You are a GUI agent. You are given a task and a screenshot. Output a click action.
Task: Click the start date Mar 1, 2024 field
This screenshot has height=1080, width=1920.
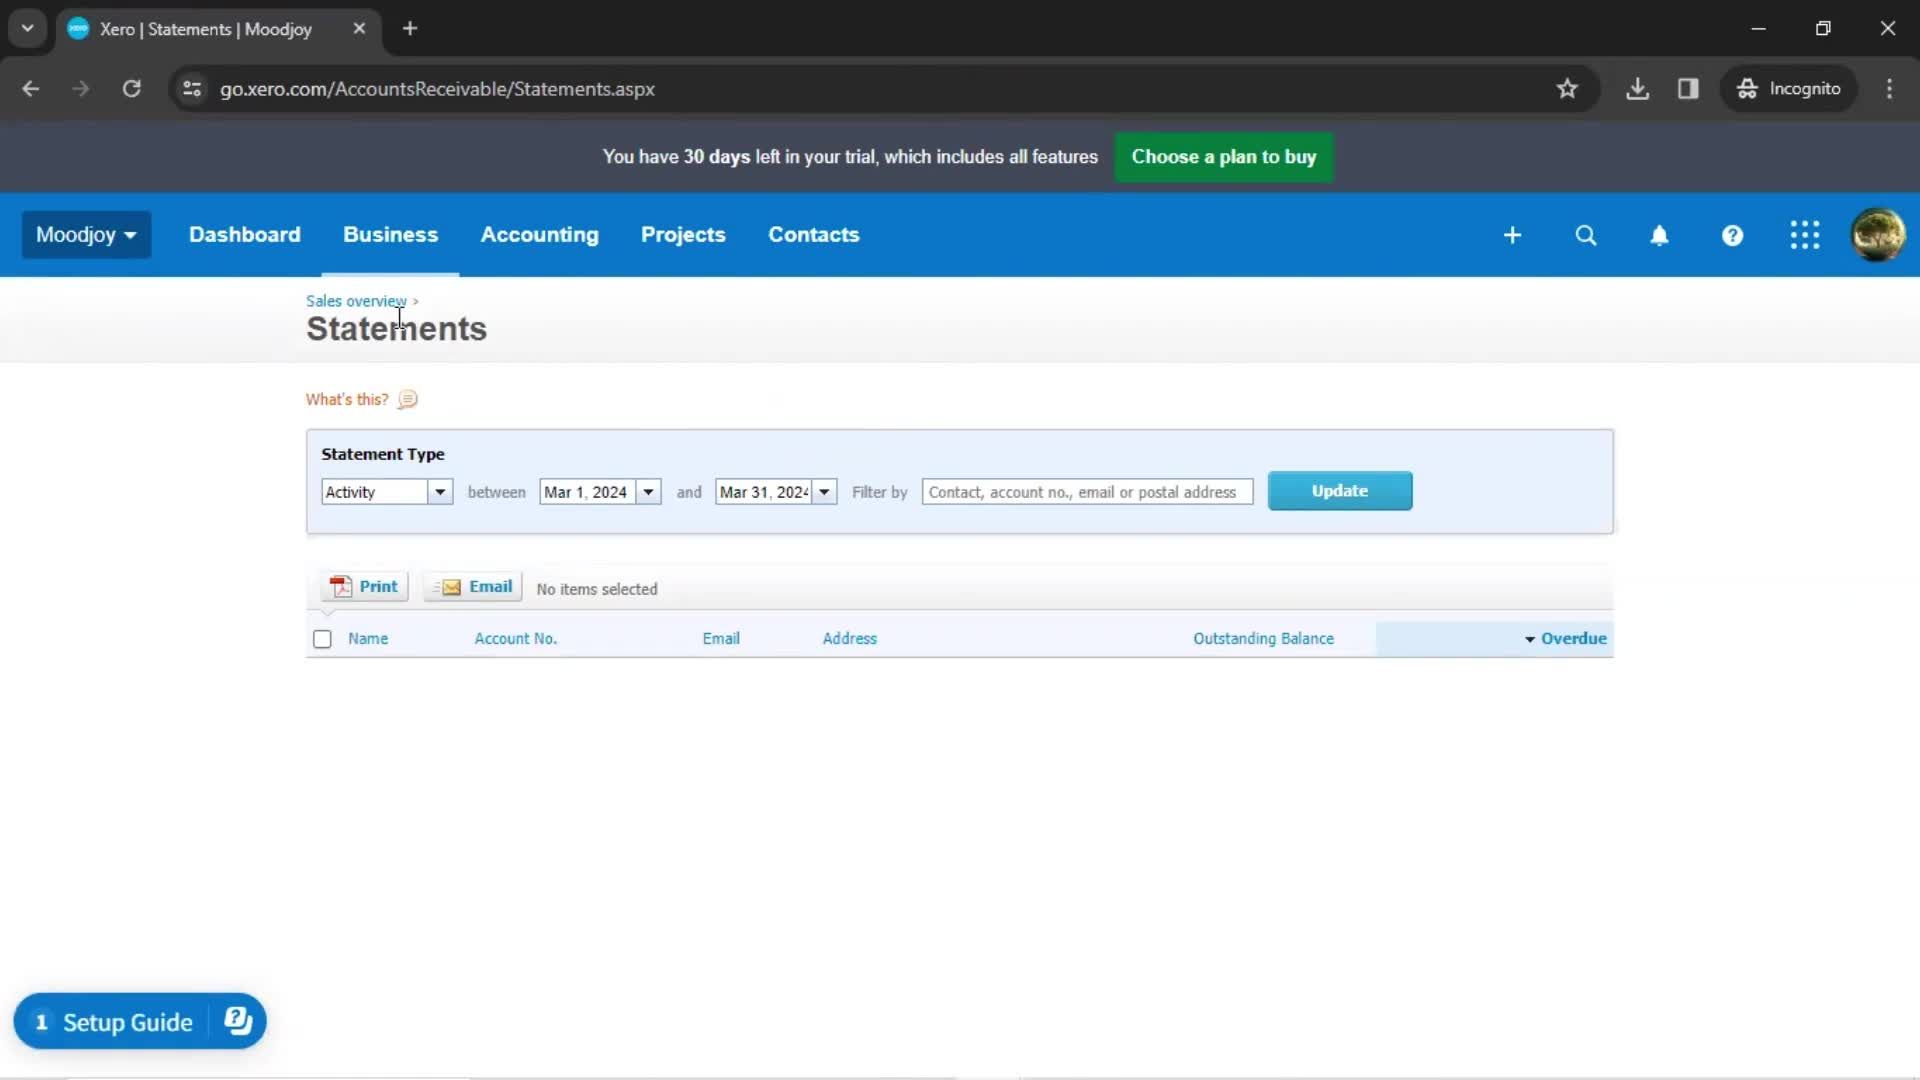pos(587,492)
